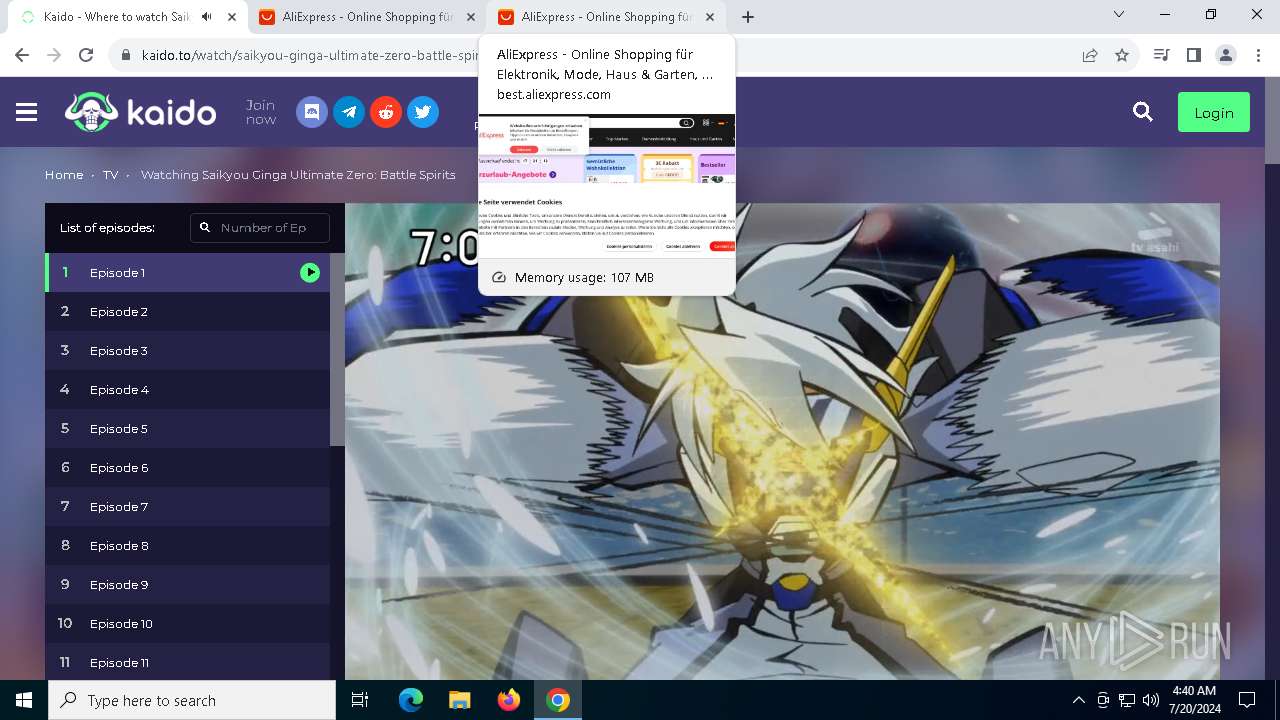Open Task View on the taskbar
Screen dimensions: 1280x720
click(360, 700)
